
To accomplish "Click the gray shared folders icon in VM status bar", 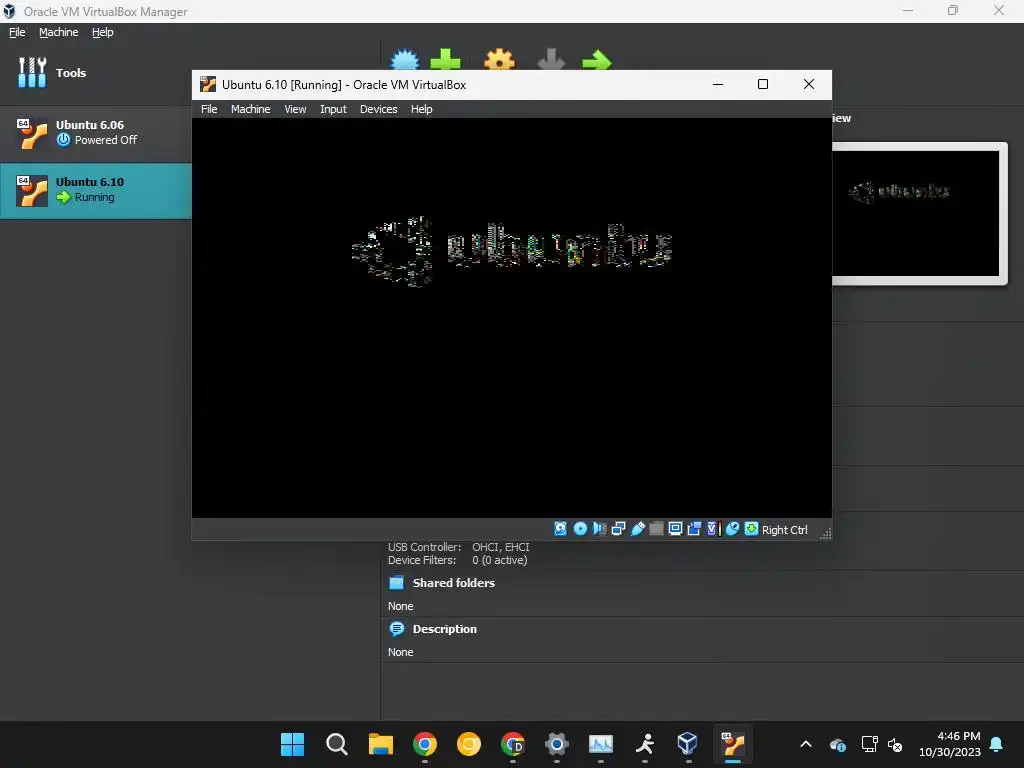I will click(x=656, y=529).
